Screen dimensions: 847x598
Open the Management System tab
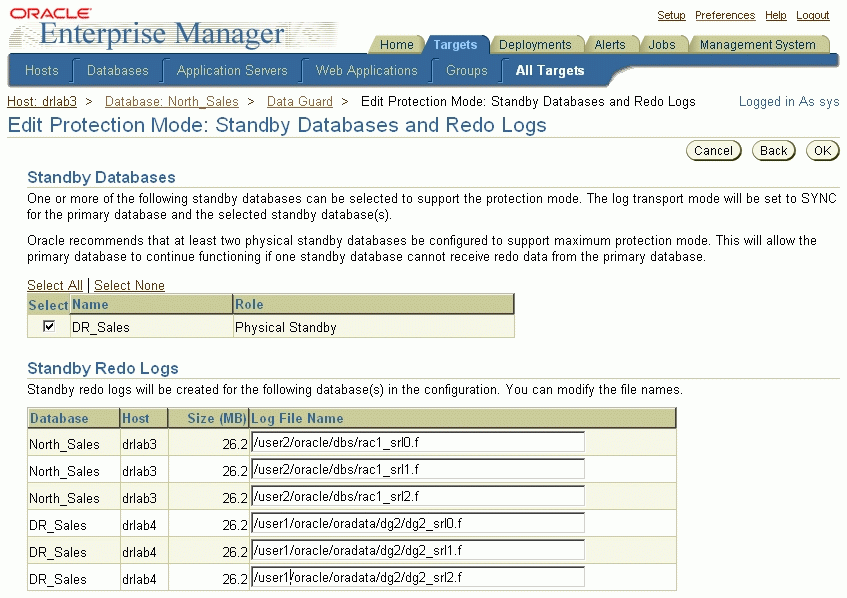(x=759, y=45)
